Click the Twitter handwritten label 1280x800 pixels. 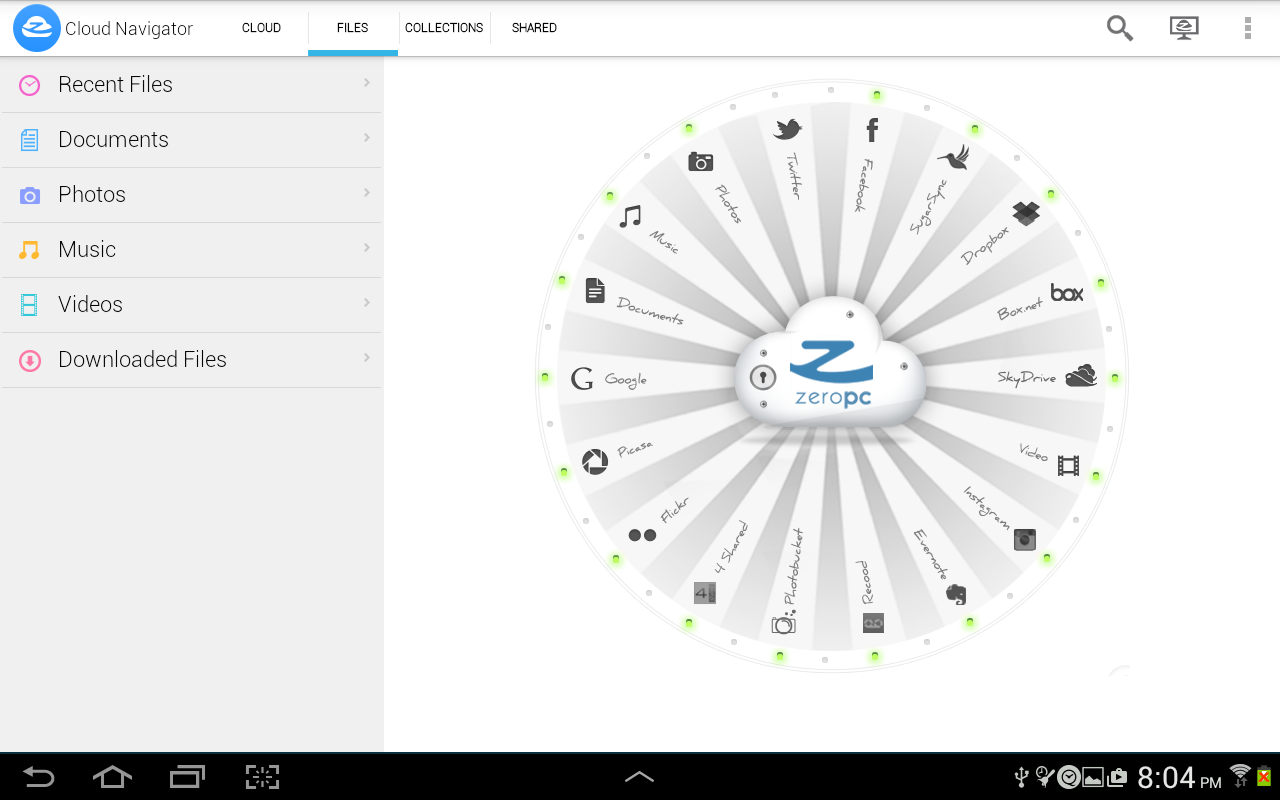tap(793, 176)
